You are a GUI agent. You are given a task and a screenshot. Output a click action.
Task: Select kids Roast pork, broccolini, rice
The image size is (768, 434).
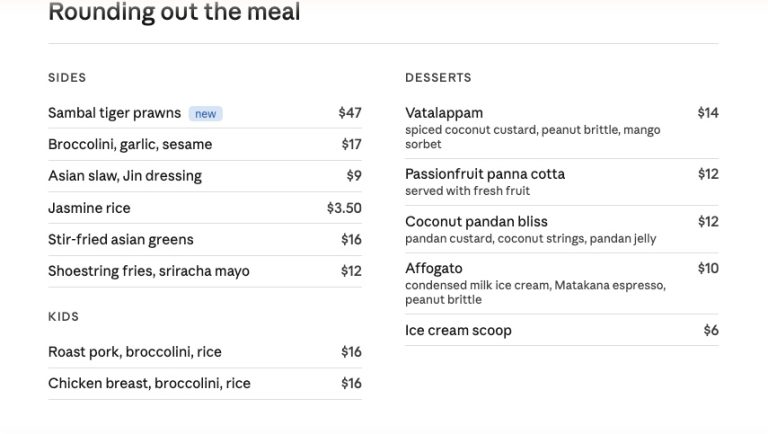135,352
